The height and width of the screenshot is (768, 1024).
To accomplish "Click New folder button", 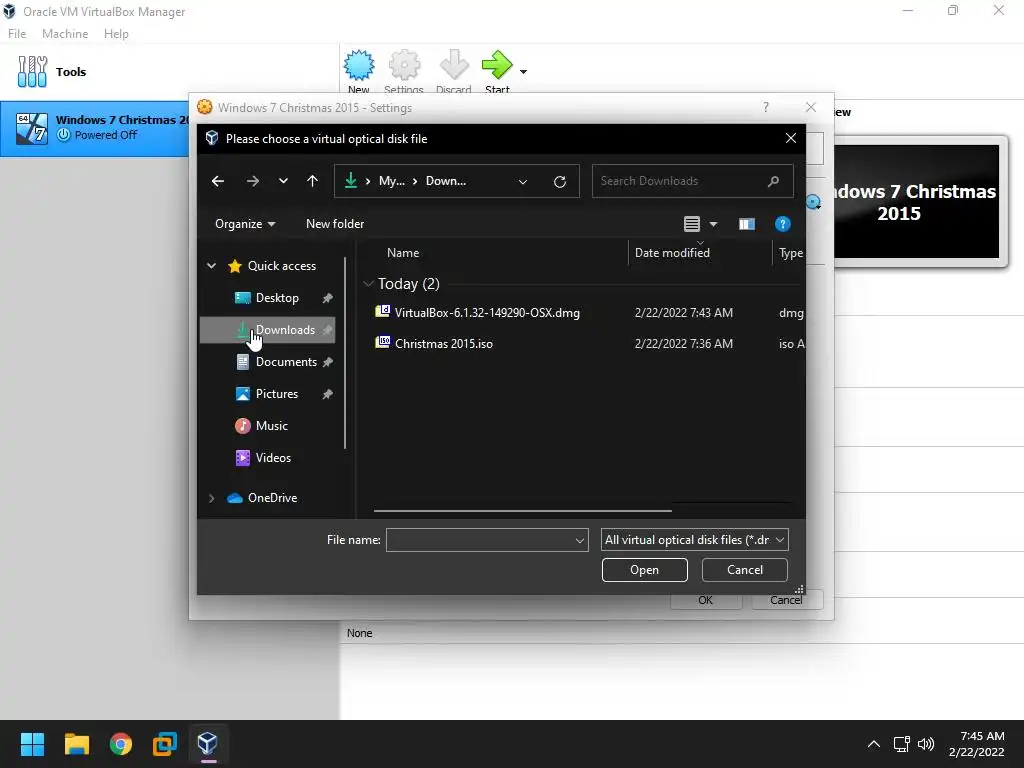I will tap(335, 224).
